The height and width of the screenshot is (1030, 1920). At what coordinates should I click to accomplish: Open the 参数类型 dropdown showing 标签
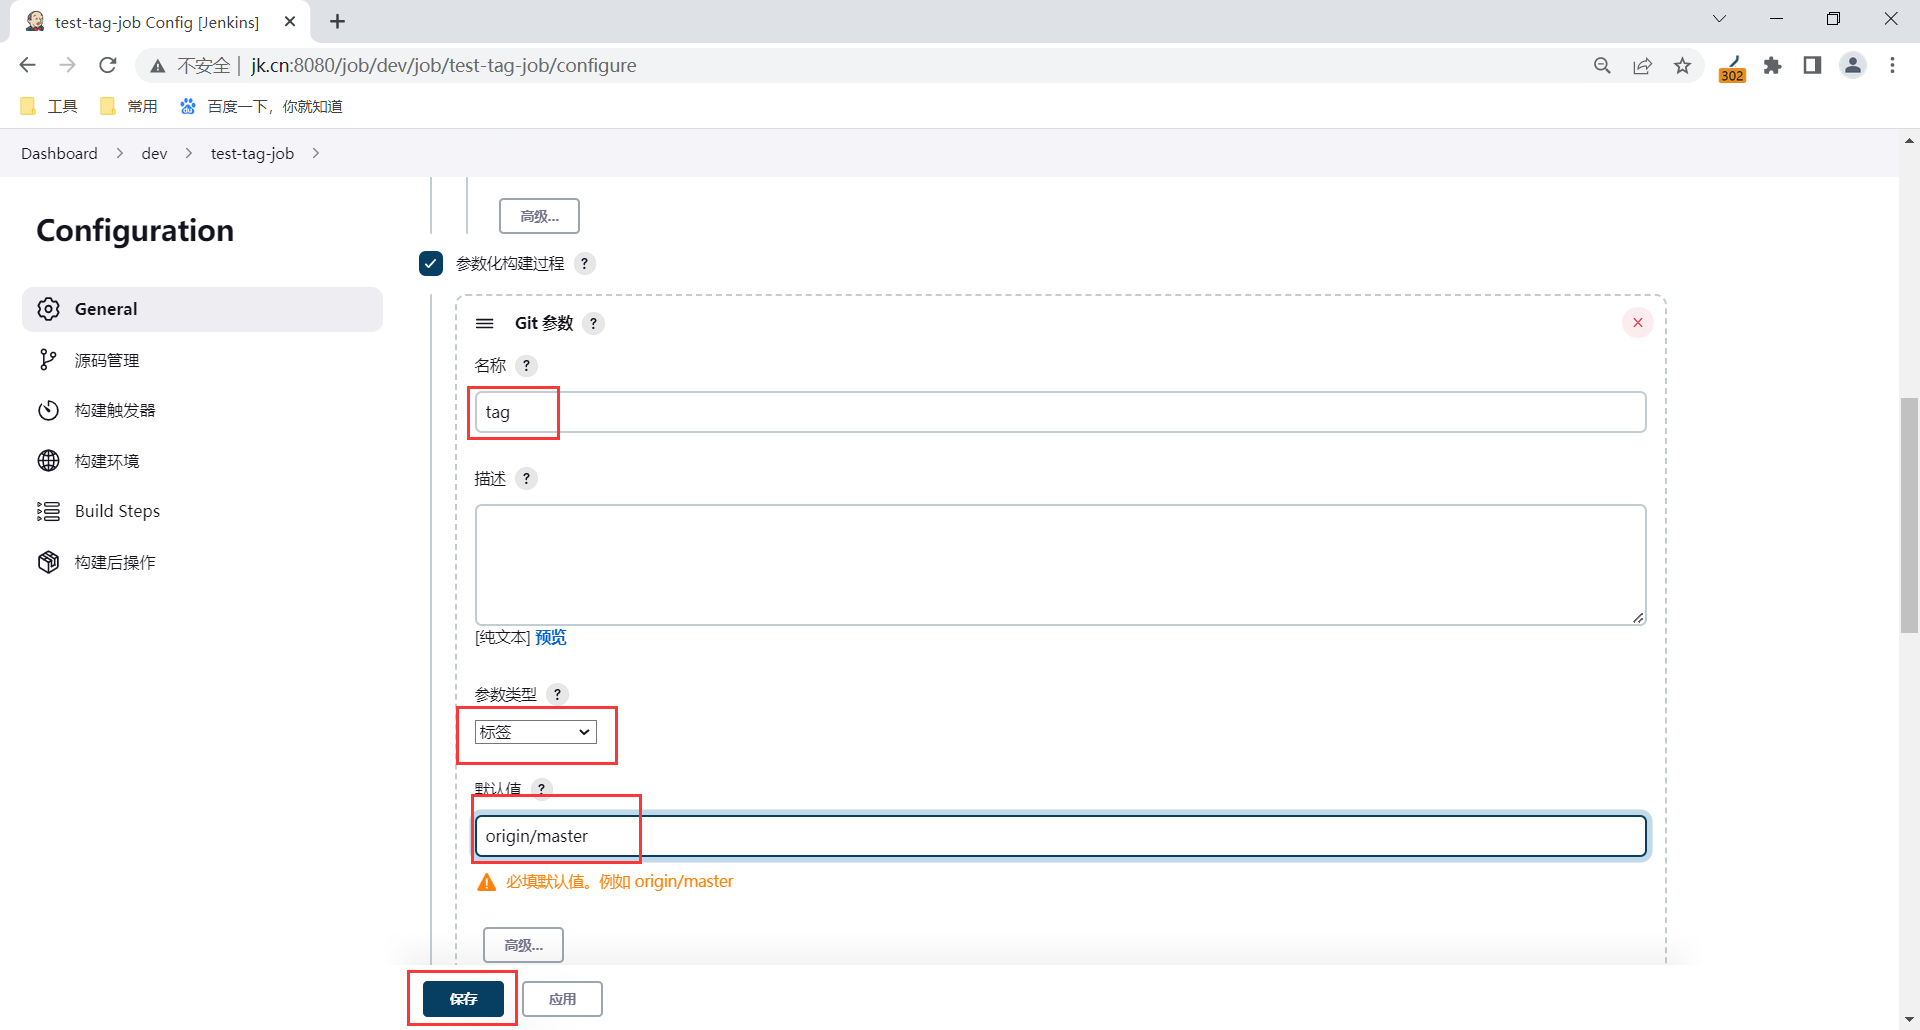point(535,732)
